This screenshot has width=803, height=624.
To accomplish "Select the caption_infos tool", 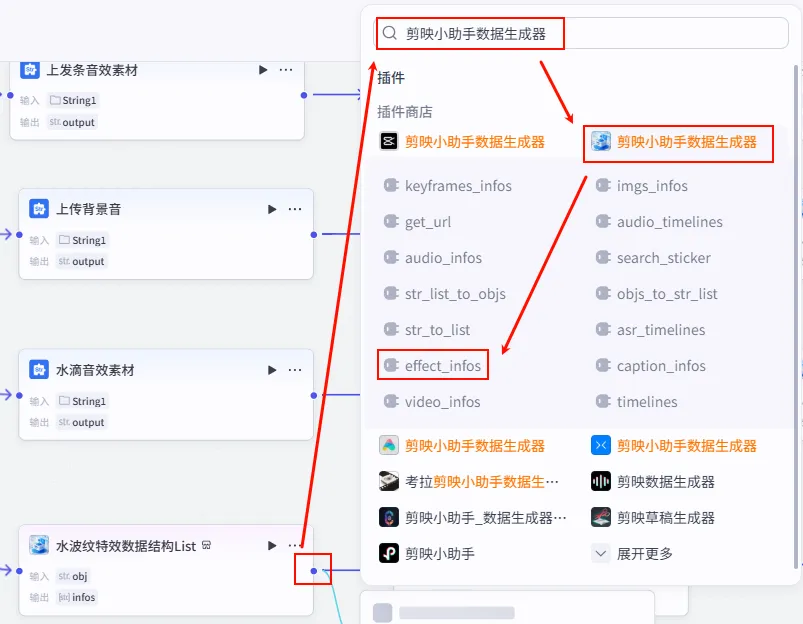I will 650,365.
